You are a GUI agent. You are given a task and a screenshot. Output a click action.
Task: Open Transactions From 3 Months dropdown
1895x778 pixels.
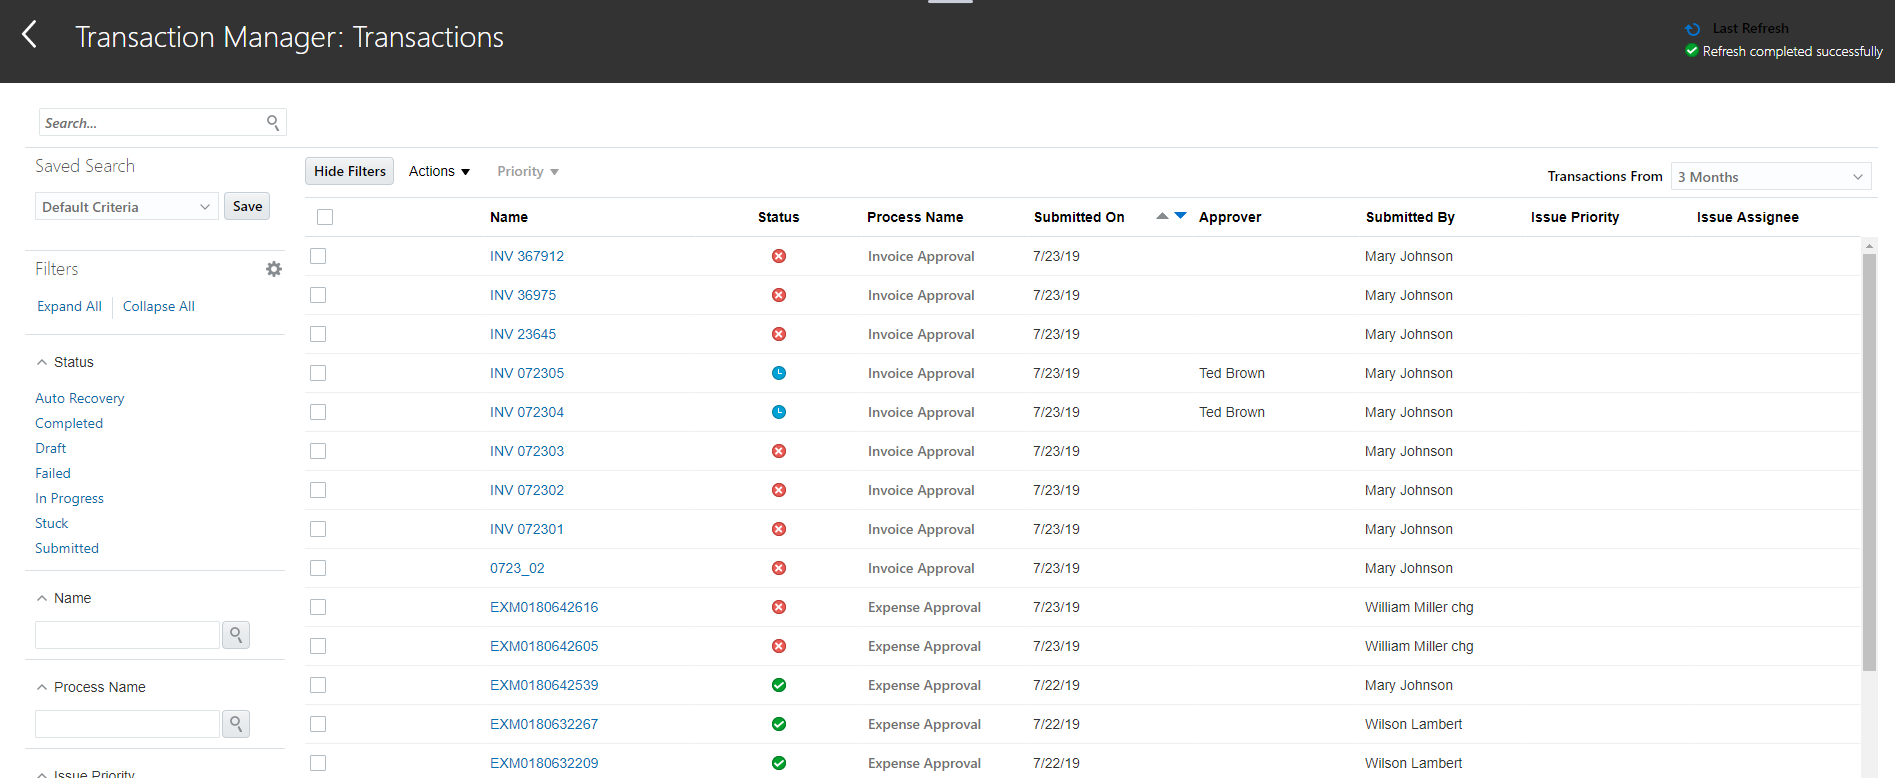coord(1770,177)
